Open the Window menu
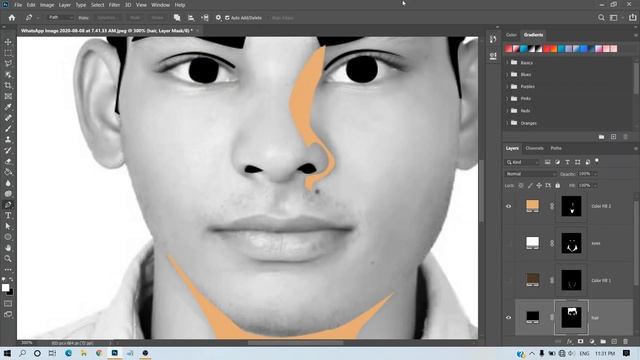 pyautogui.click(x=160, y=5)
